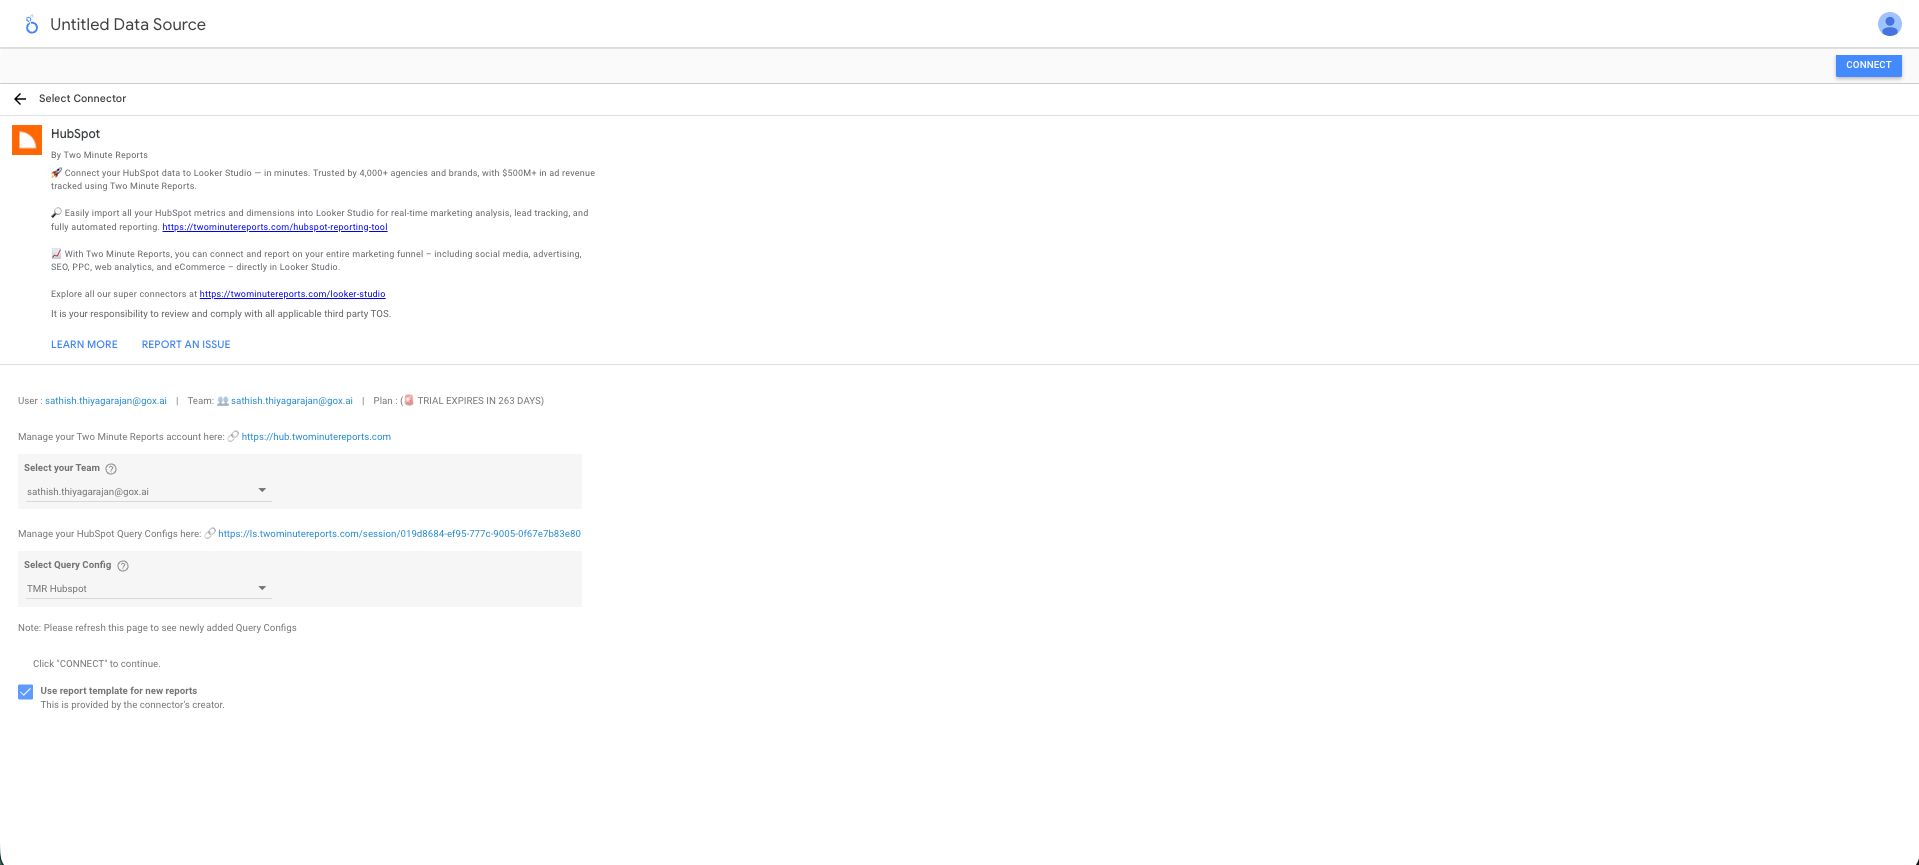Screen dimensions: 1919x865
Task: Click the trial plan alert icon
Action: click(409, 400)
